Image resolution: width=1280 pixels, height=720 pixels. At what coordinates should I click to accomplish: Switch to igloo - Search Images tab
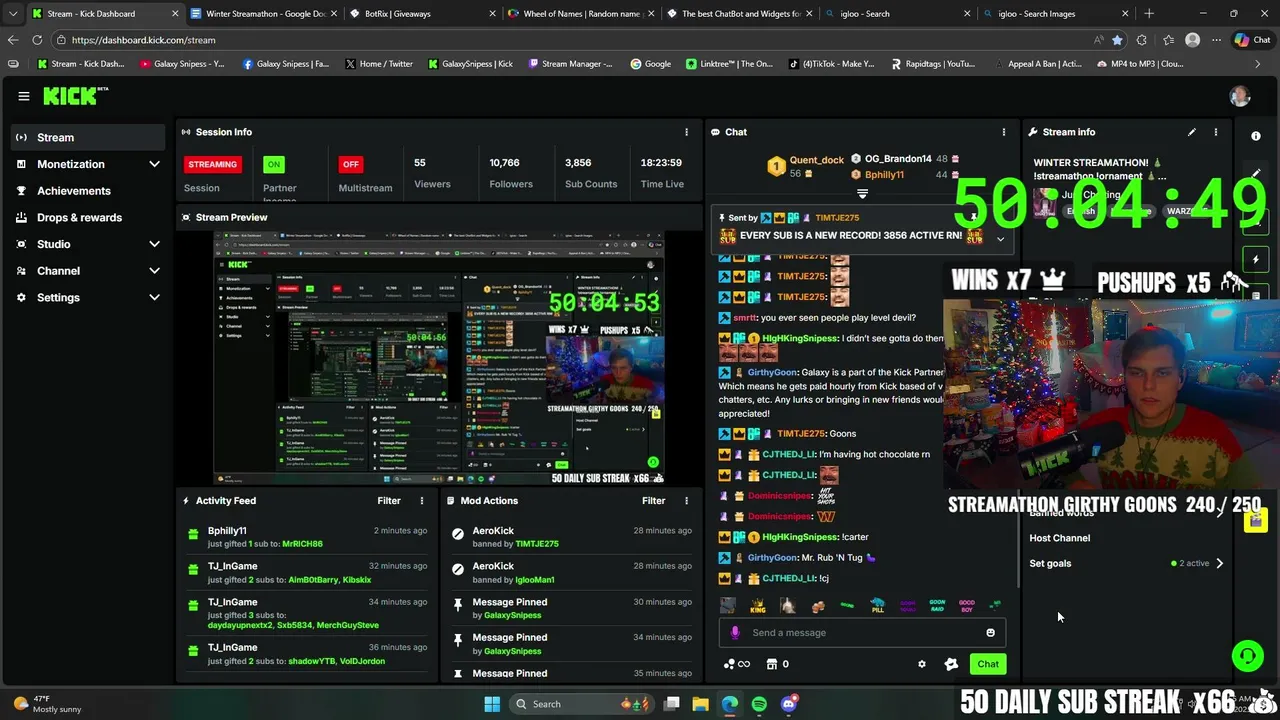coord(1054,14)
